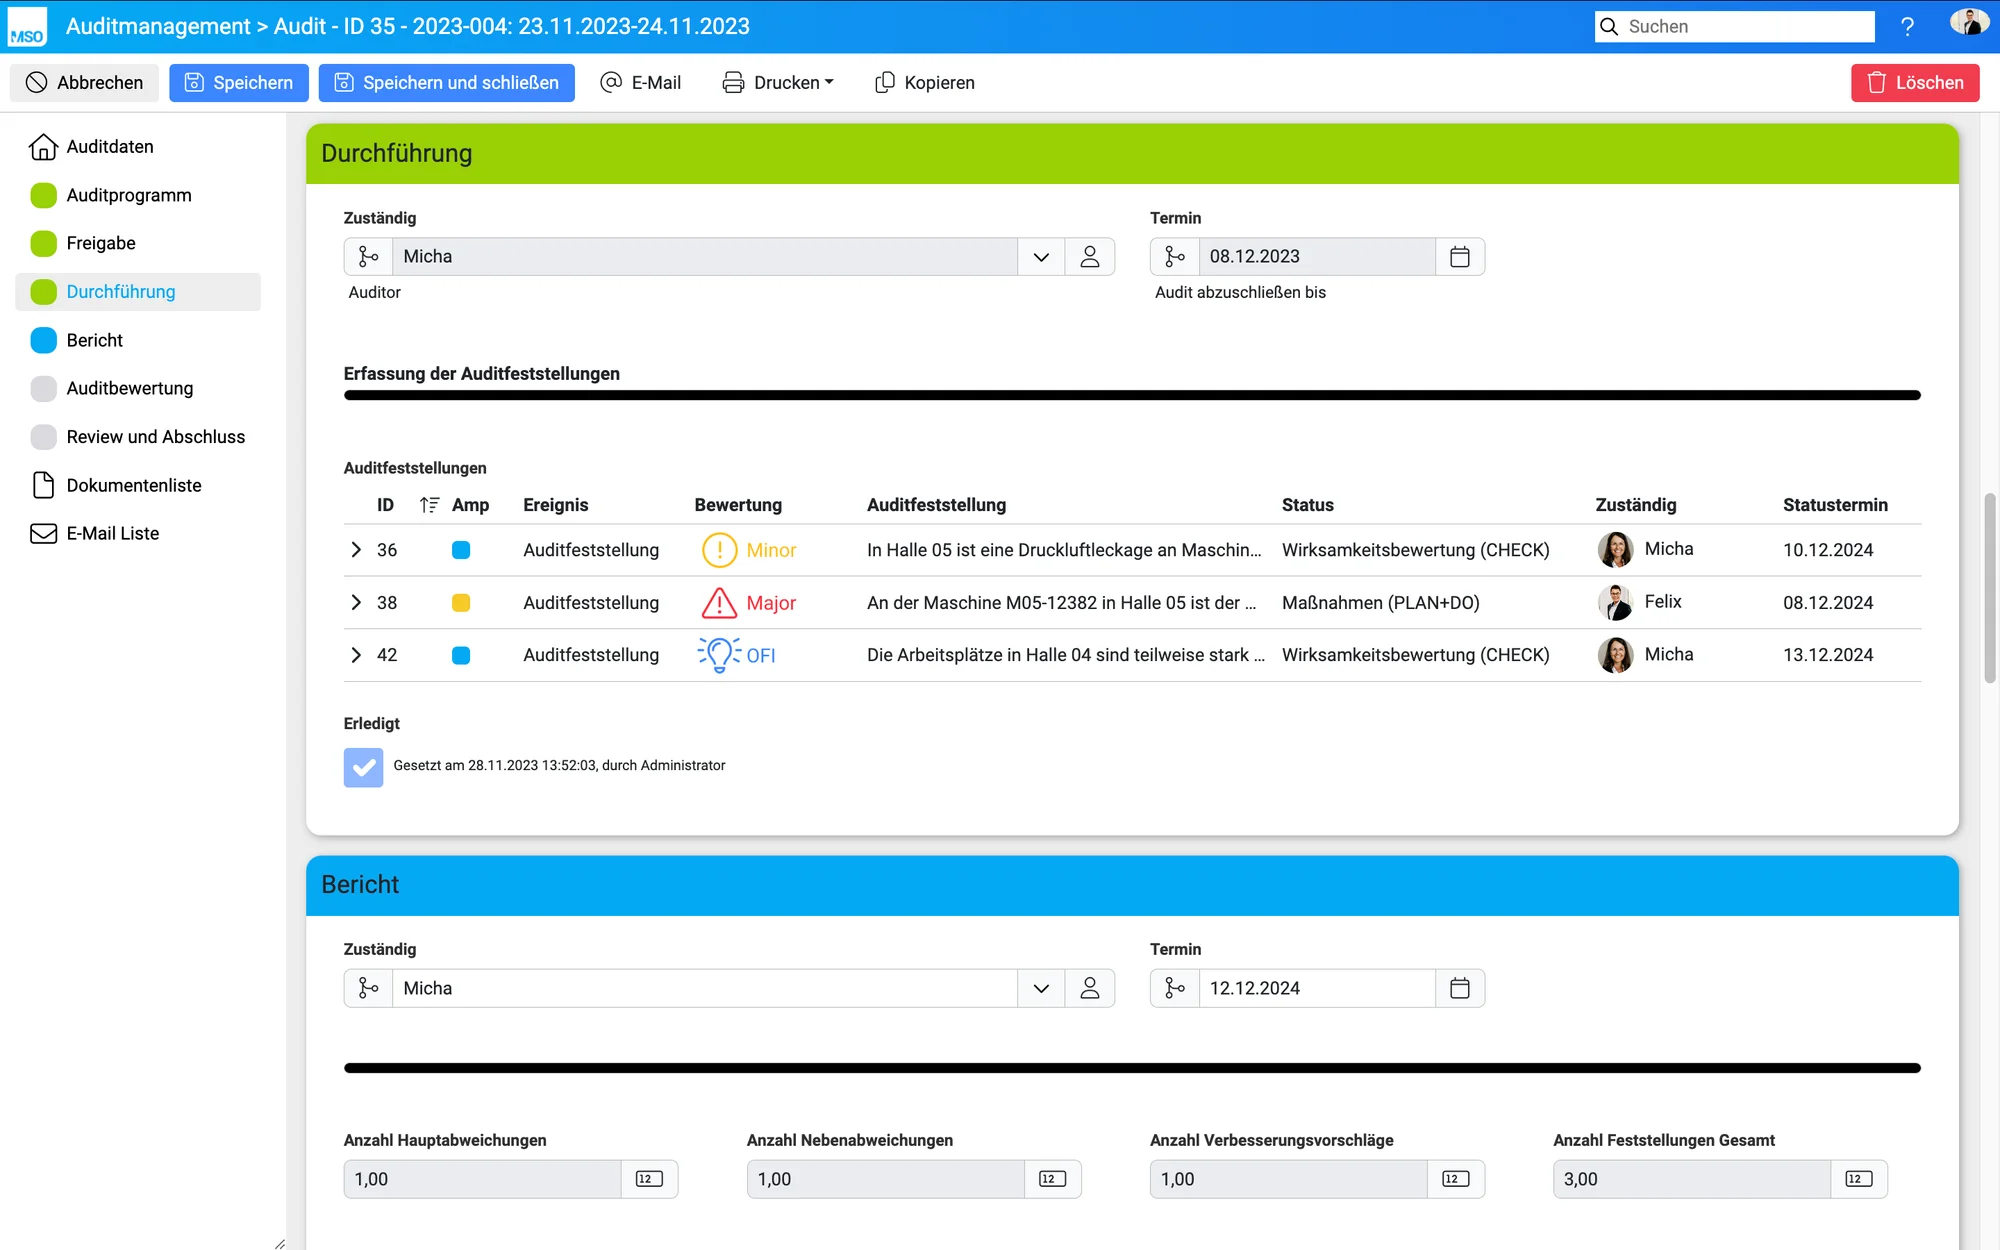This screenshot has height=1250, width=2000.
Task: Click the Minor warning icon in row 36
Action: [x=719, y=550]
